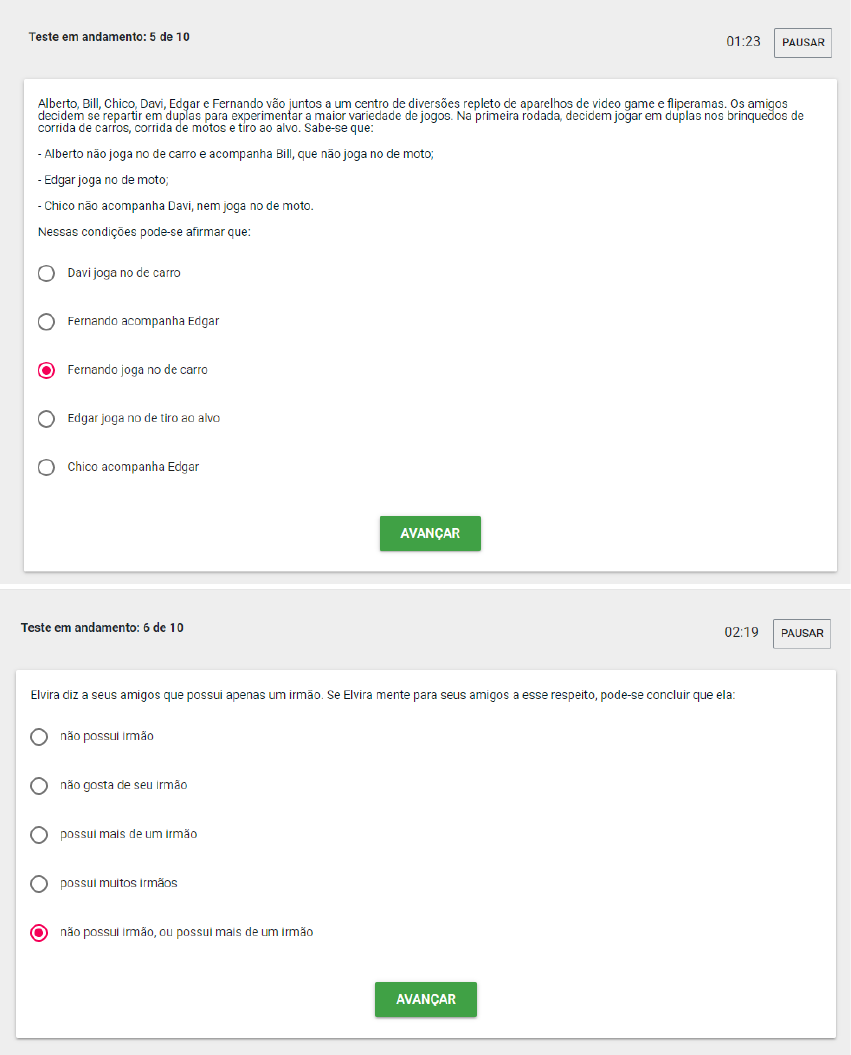Choose 'Fernando acompanha Edgar' radio option
851x1055 pixels.
pos(46,322)
